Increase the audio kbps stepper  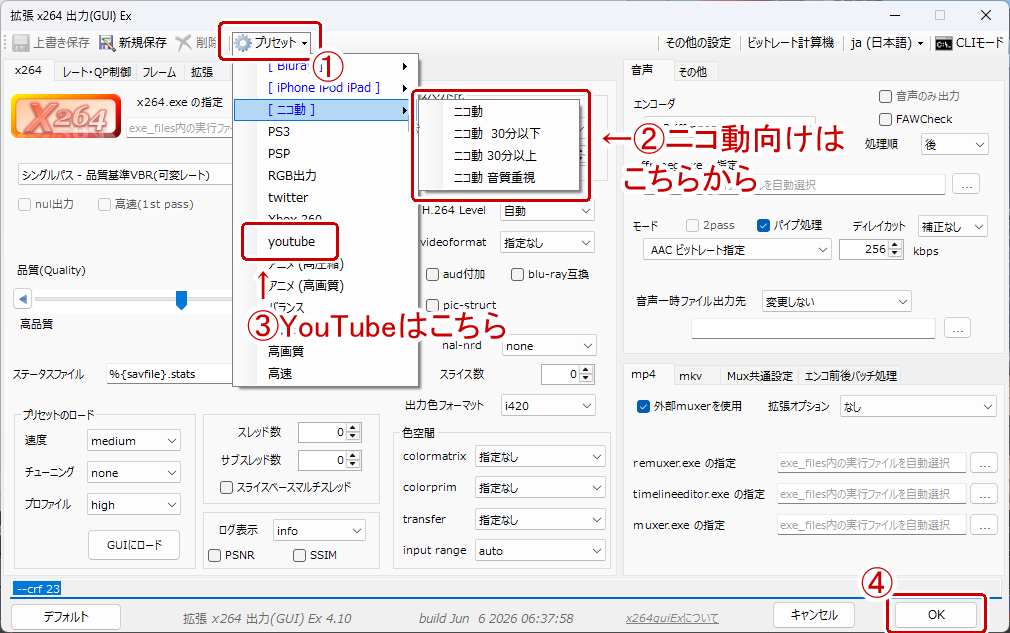coord(895,245)
